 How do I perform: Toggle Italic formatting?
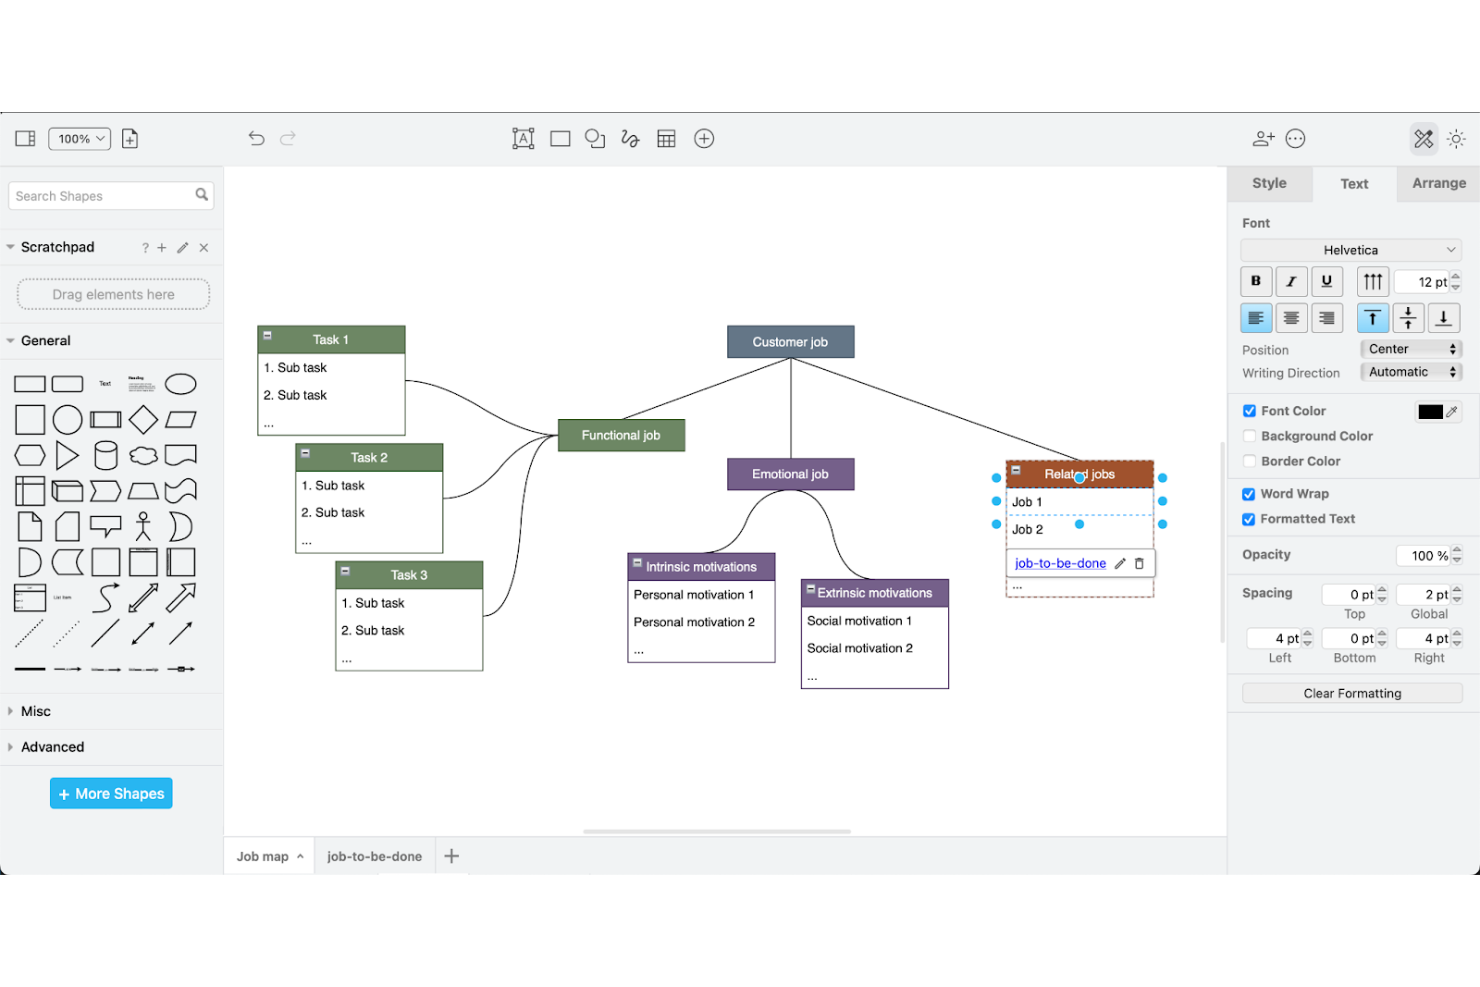click(x=1291, y=281)
